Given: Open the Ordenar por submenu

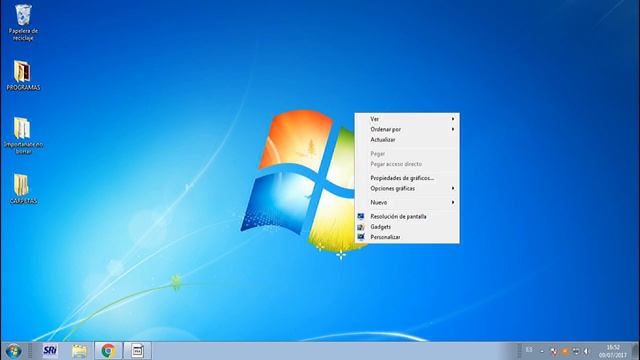Looking at the screenshot, I should coord(407,129).
